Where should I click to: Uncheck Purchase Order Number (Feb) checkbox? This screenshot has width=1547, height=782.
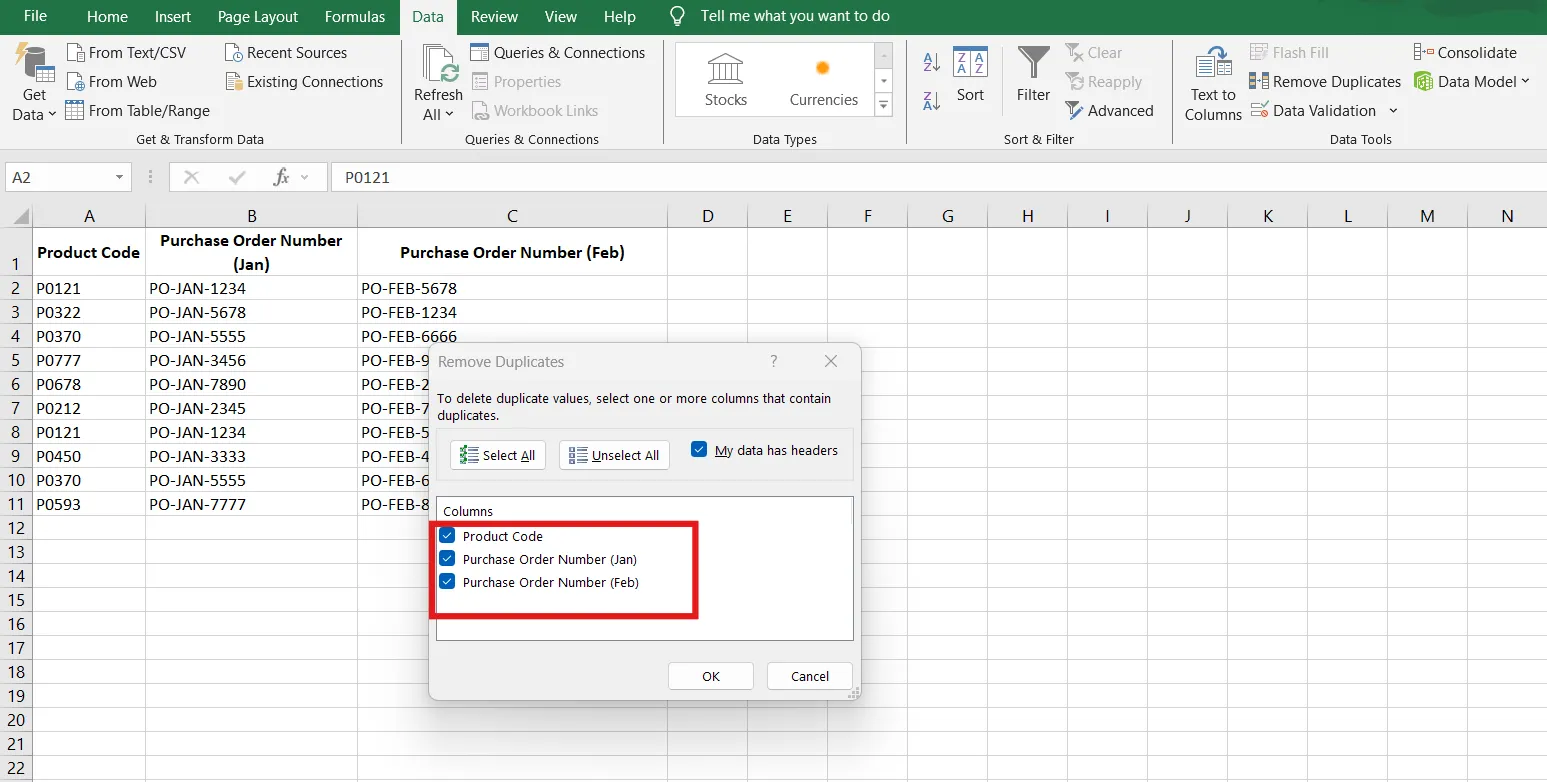(x=447, y=582)
